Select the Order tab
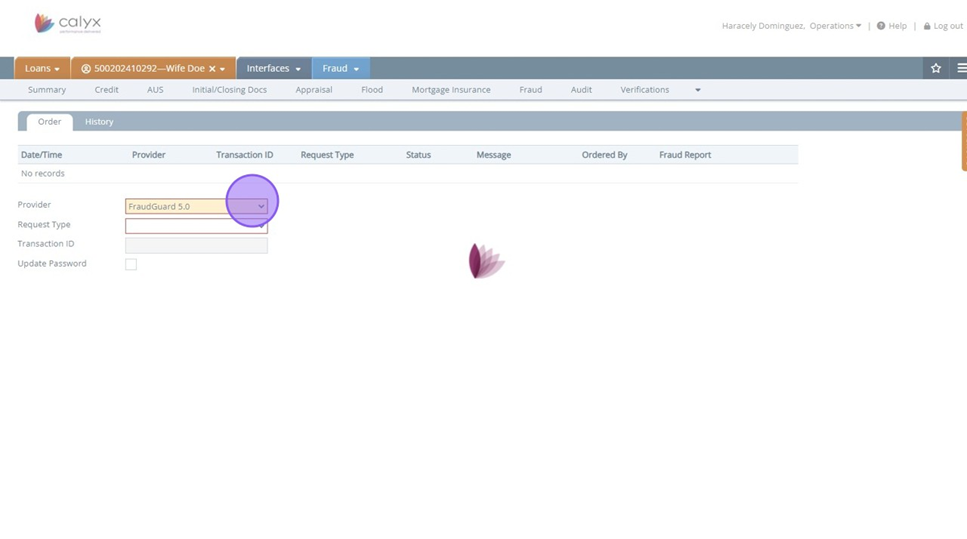Viewport: 967px width, 539px height. point(49,122)
